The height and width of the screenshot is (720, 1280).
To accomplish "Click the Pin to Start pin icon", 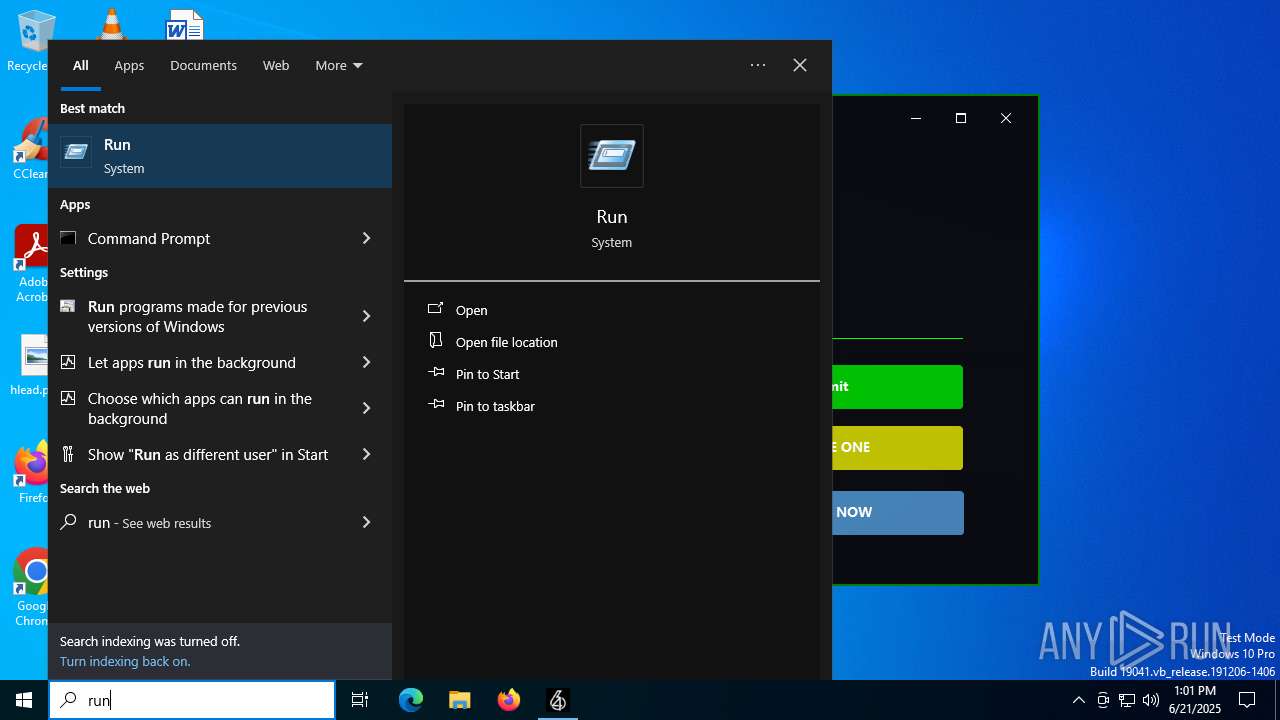I will [436, 373].
